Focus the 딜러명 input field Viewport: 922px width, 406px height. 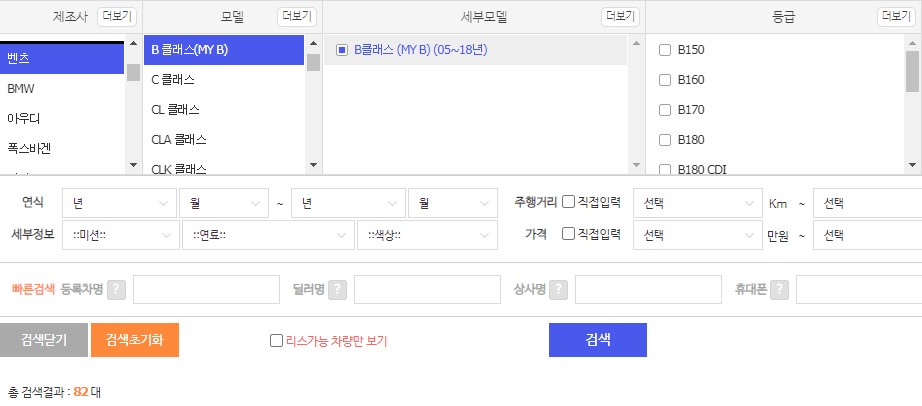click(x=427, y=289)
